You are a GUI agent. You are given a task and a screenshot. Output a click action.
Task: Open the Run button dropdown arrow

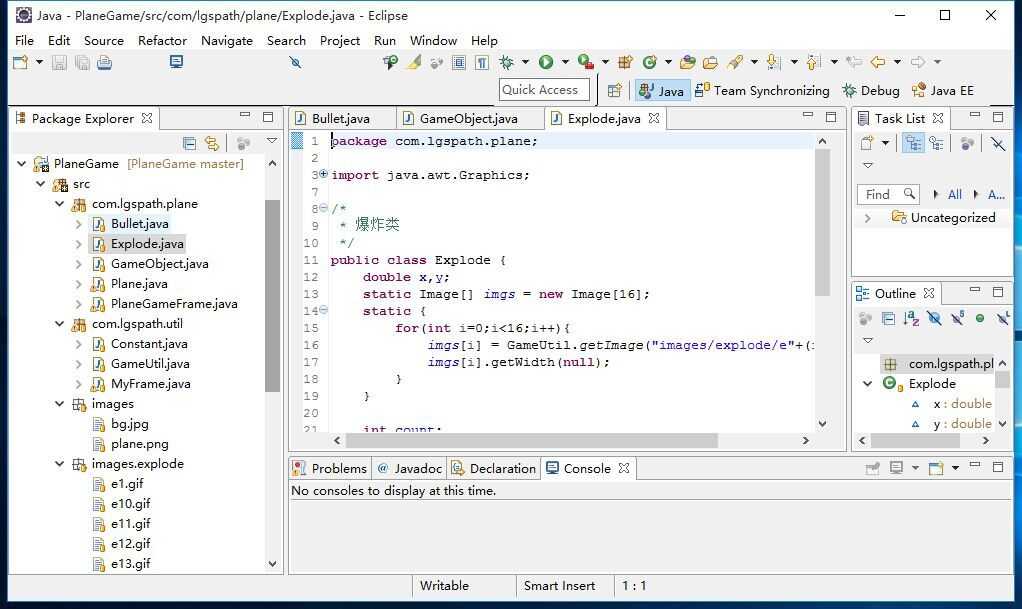[564, 62]
